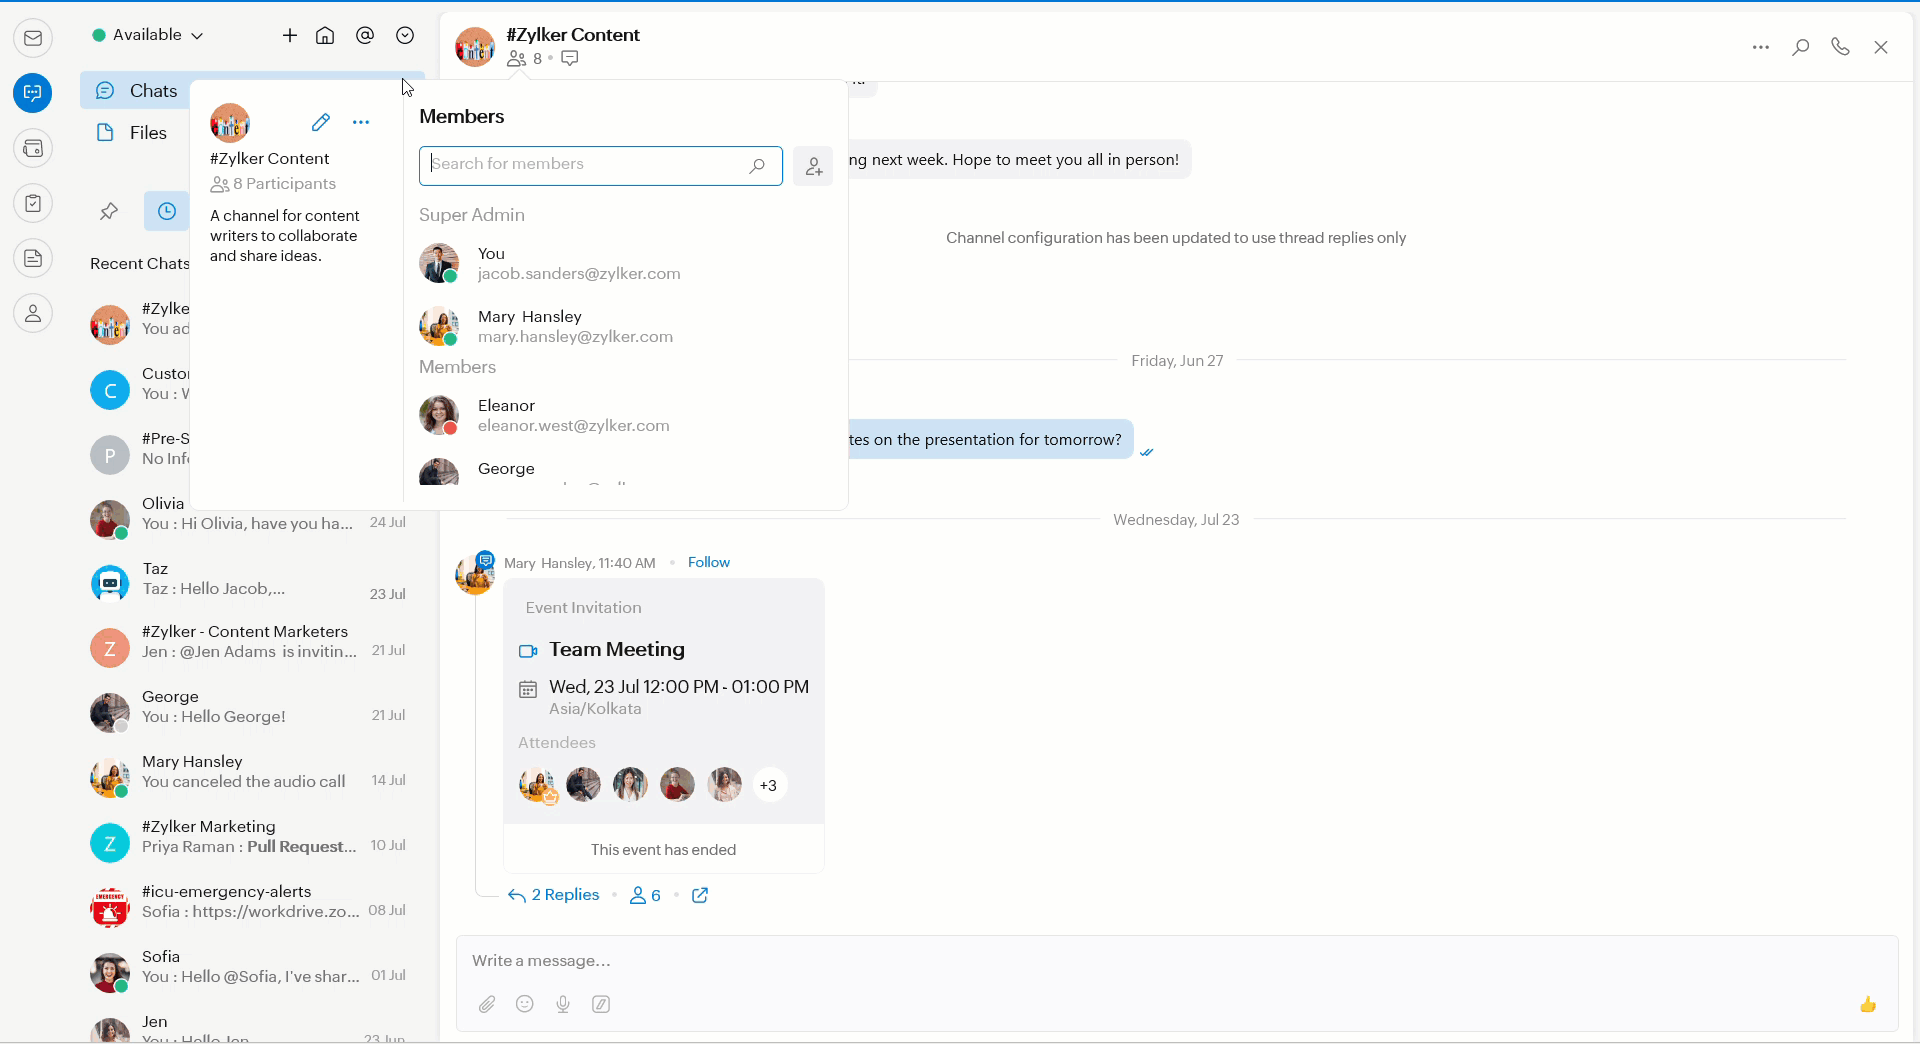Show the 6 thread followers

645,895
